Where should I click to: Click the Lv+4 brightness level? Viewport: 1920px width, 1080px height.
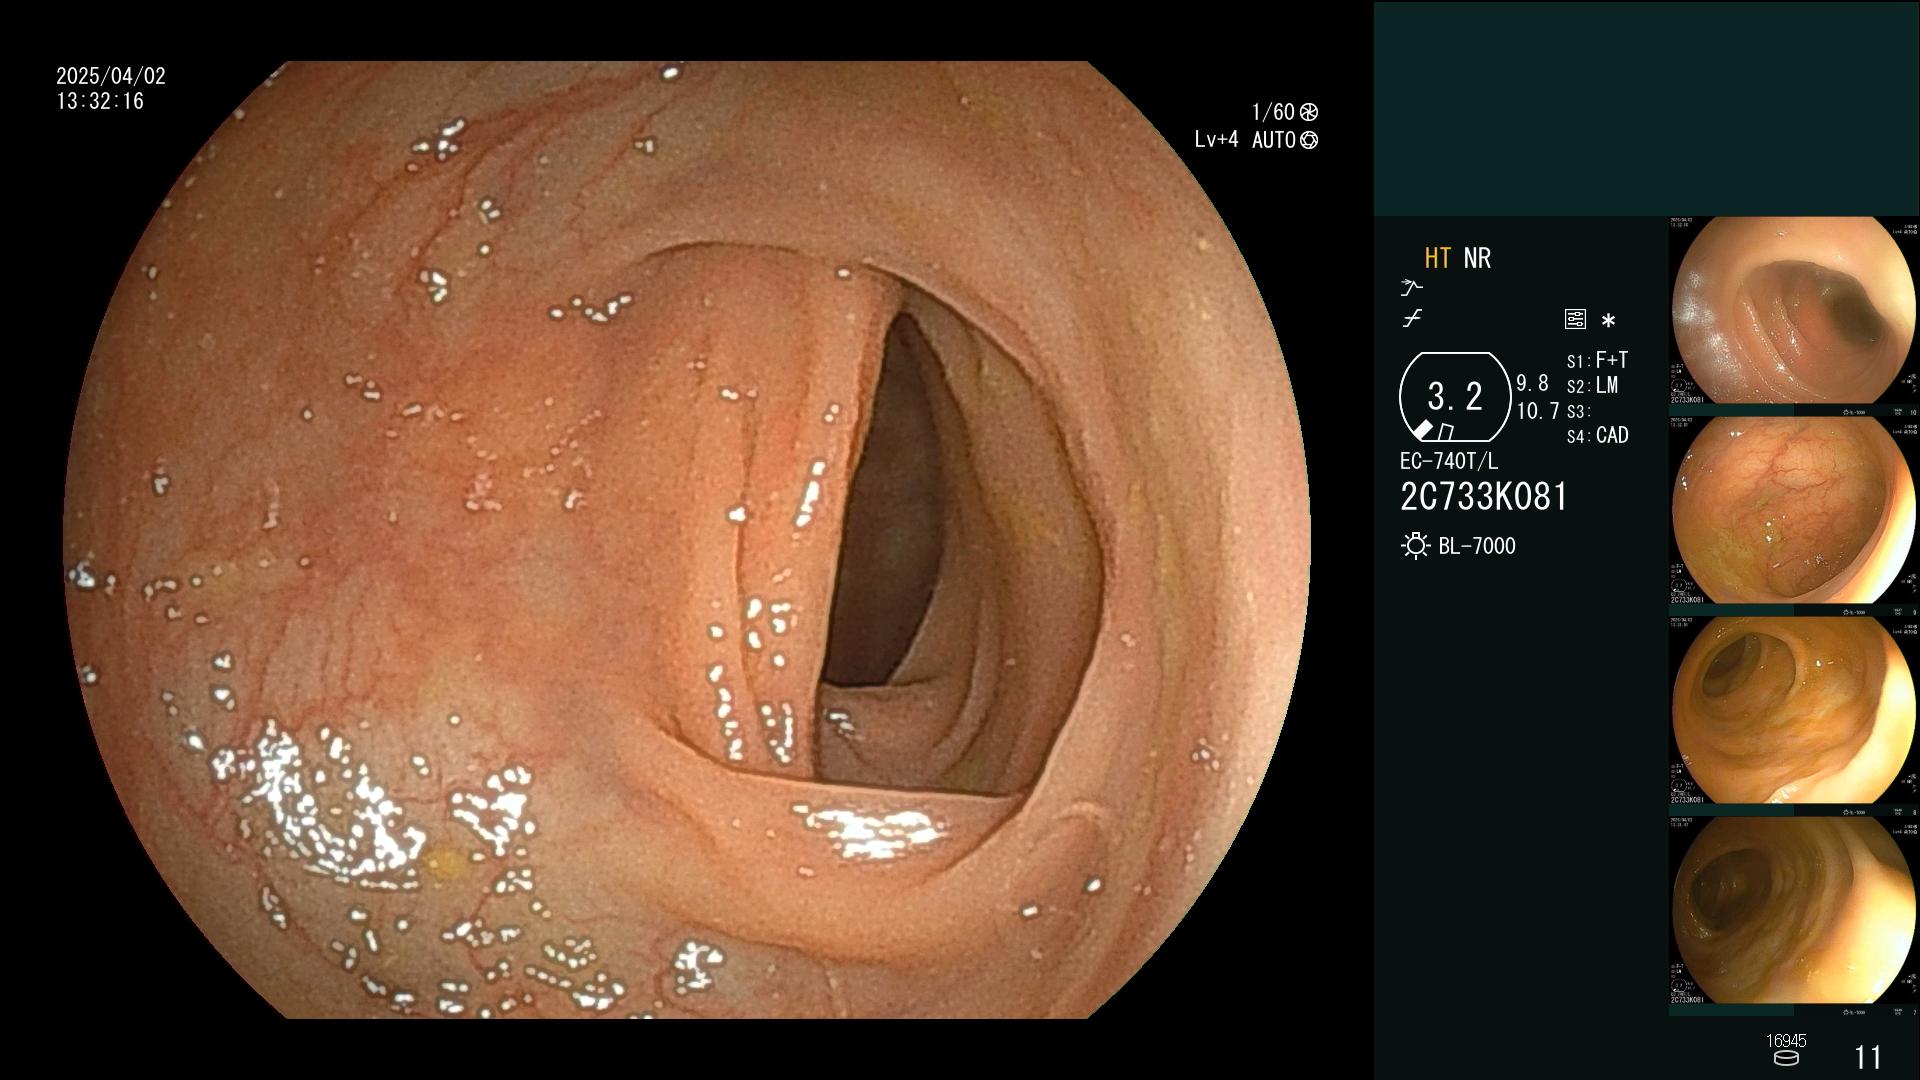[x=1216, y=140]
